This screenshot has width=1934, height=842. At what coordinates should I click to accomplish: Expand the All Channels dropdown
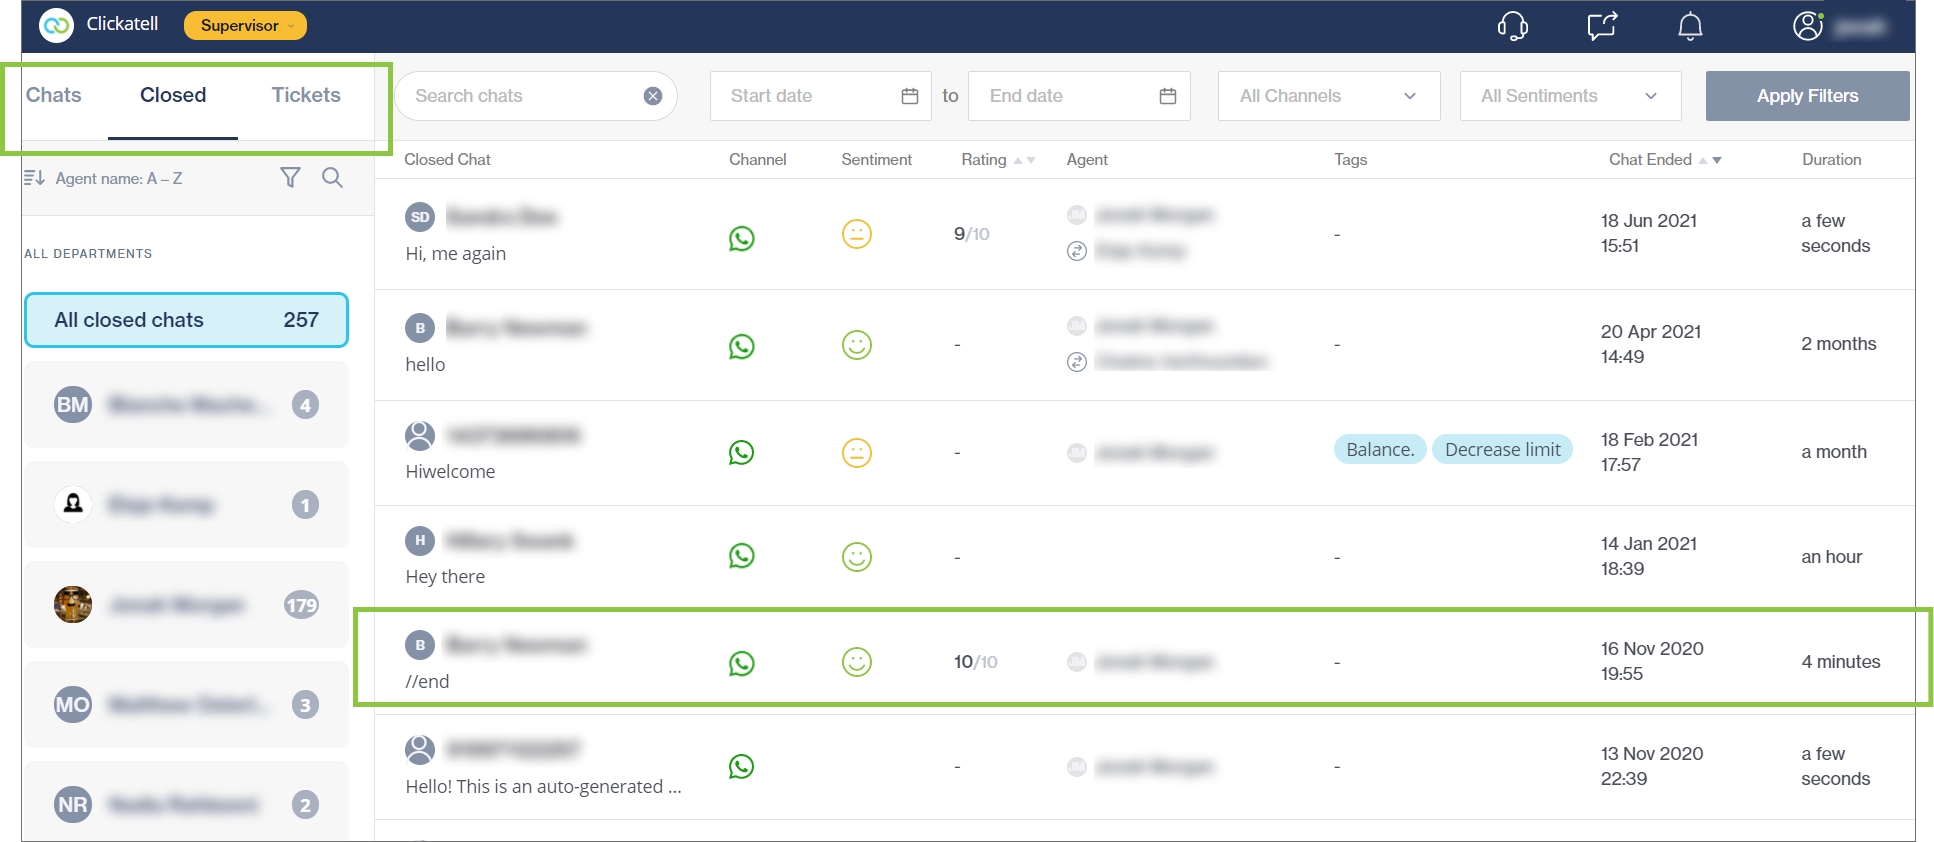pyautogui.click(x=1328, y=96)
